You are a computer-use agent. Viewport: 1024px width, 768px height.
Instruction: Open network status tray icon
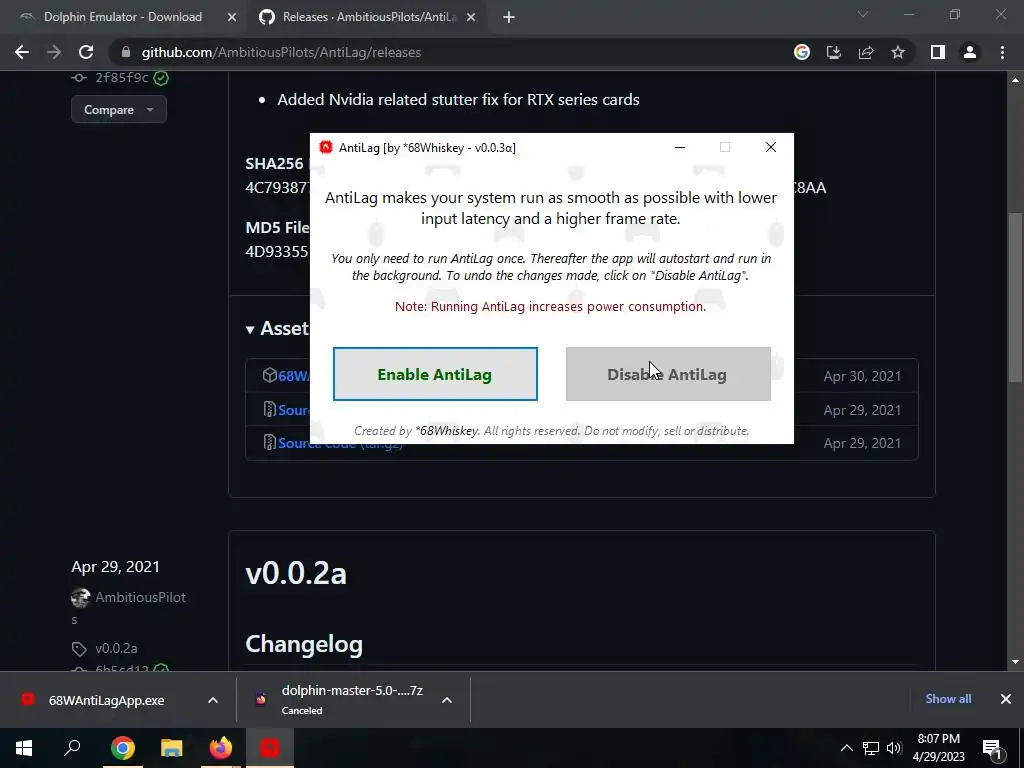(871, 748)
